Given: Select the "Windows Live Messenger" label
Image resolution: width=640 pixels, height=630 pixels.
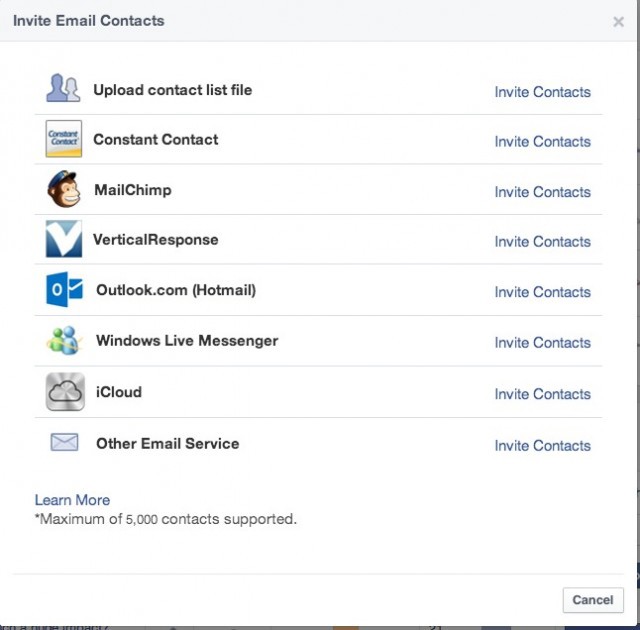Looking at the screenshot, I should (x=187, y=341).
